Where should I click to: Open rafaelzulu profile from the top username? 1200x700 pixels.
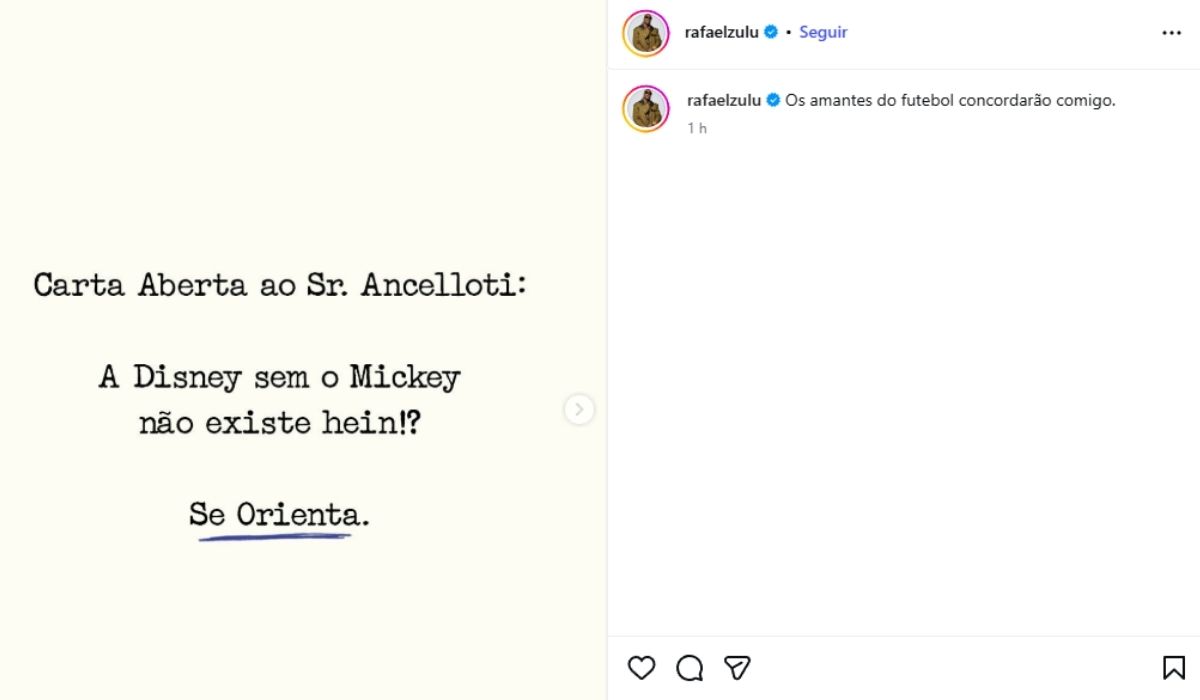point(723,31)
